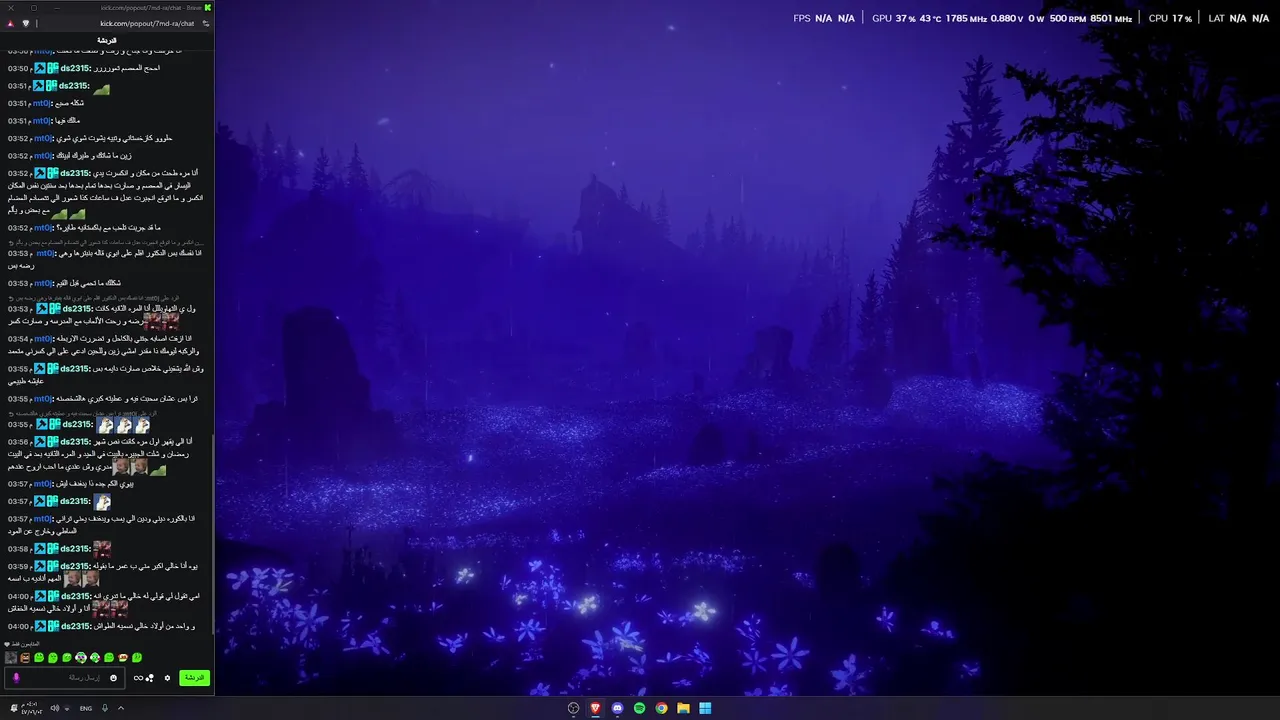This screenshot has width=1280, height=720.
Task: Open the File Explorer taskbar icon
Action: (x=683, y=708)
